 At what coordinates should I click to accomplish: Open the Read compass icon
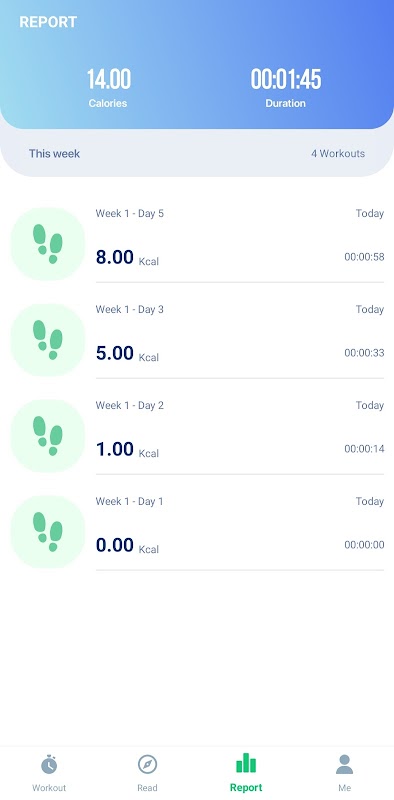147,764
